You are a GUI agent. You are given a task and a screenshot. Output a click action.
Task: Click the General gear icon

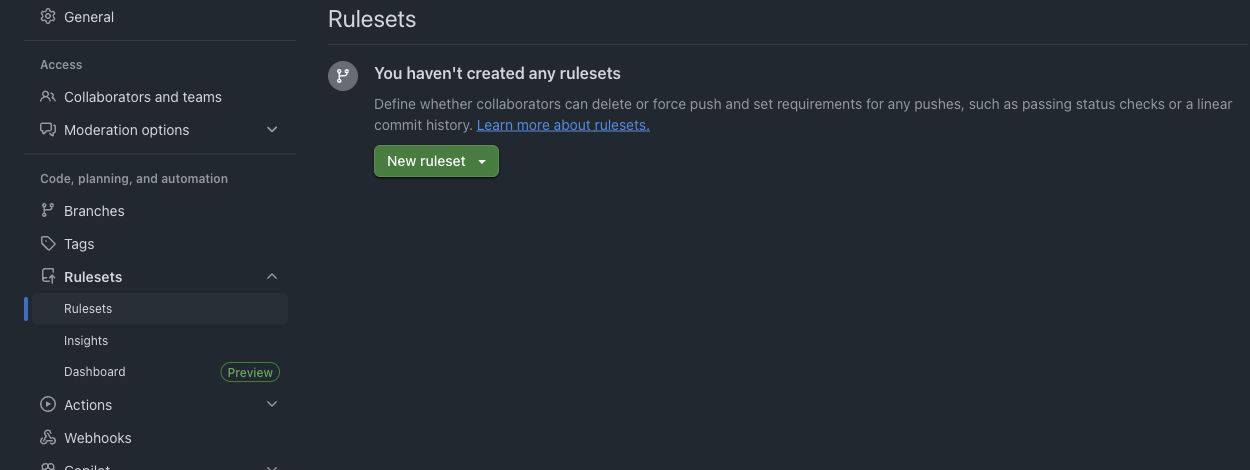point(48,16)
